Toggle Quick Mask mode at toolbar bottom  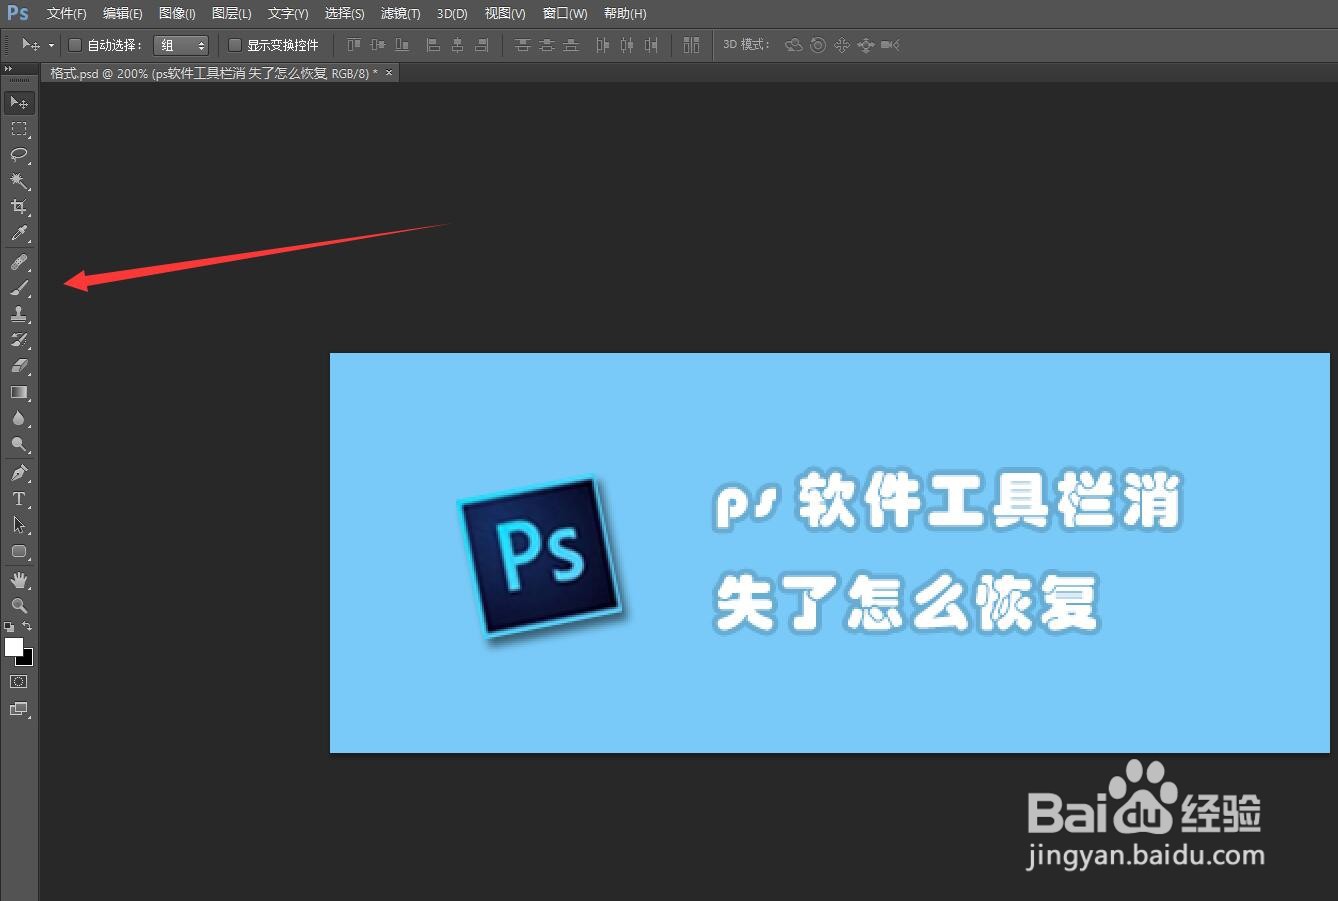[x=17, y=681]
